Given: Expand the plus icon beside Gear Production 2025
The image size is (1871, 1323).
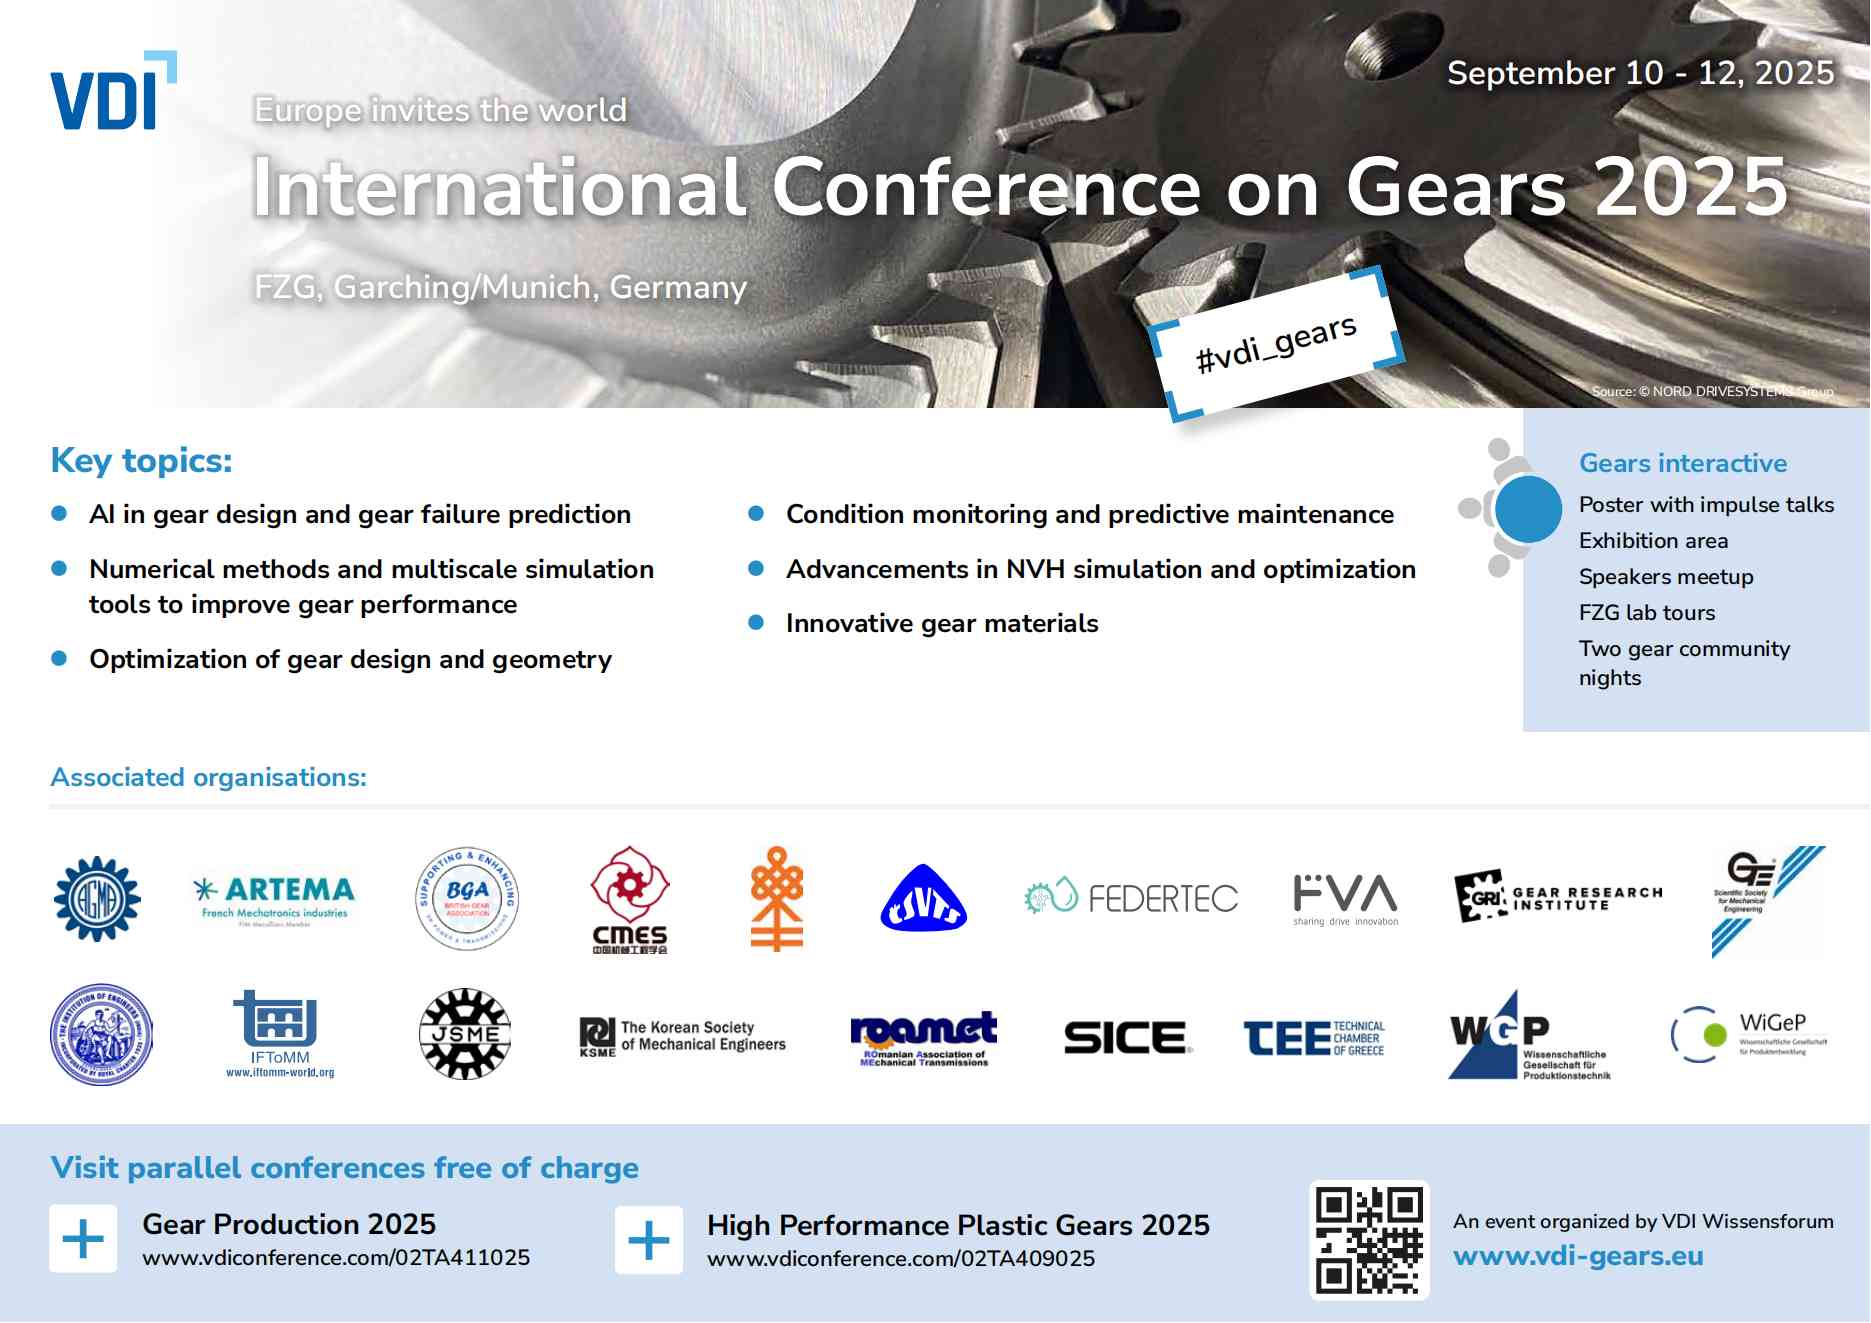Looking at the screenshot, I should [x=83, y=1239].
